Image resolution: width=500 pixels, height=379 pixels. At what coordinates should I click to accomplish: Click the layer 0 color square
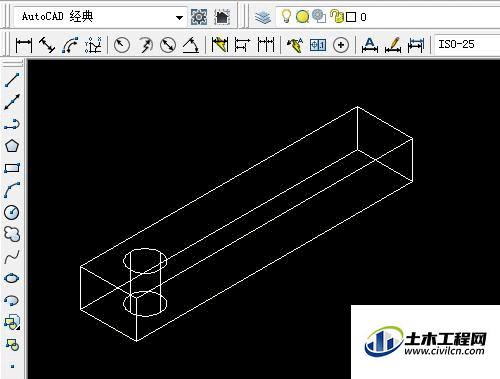coord(351,17)
